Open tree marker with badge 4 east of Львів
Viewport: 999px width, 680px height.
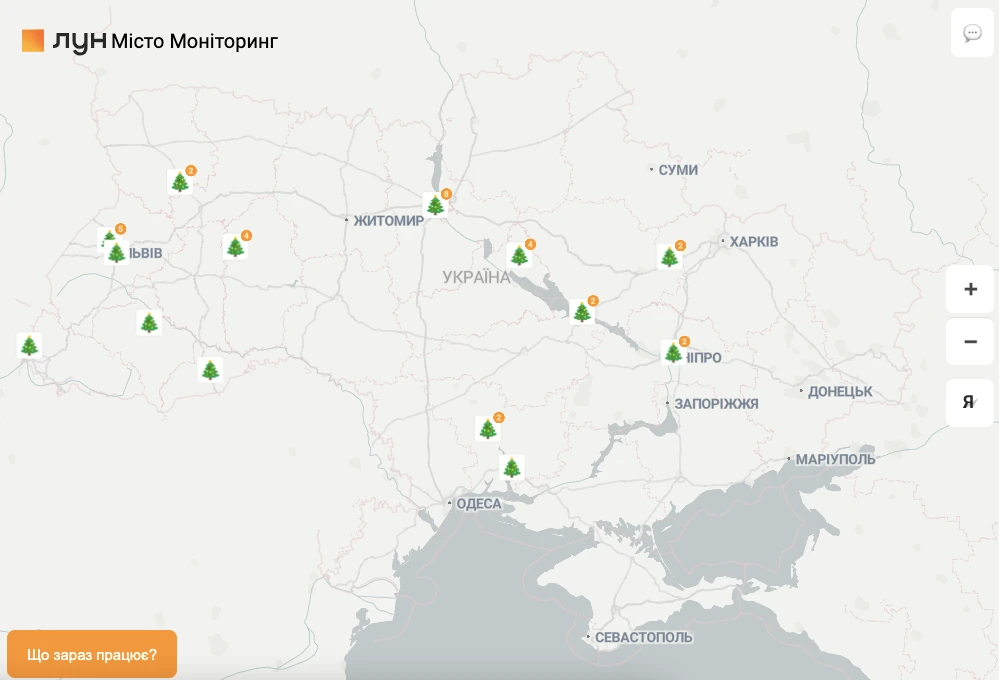coord(235,247)
